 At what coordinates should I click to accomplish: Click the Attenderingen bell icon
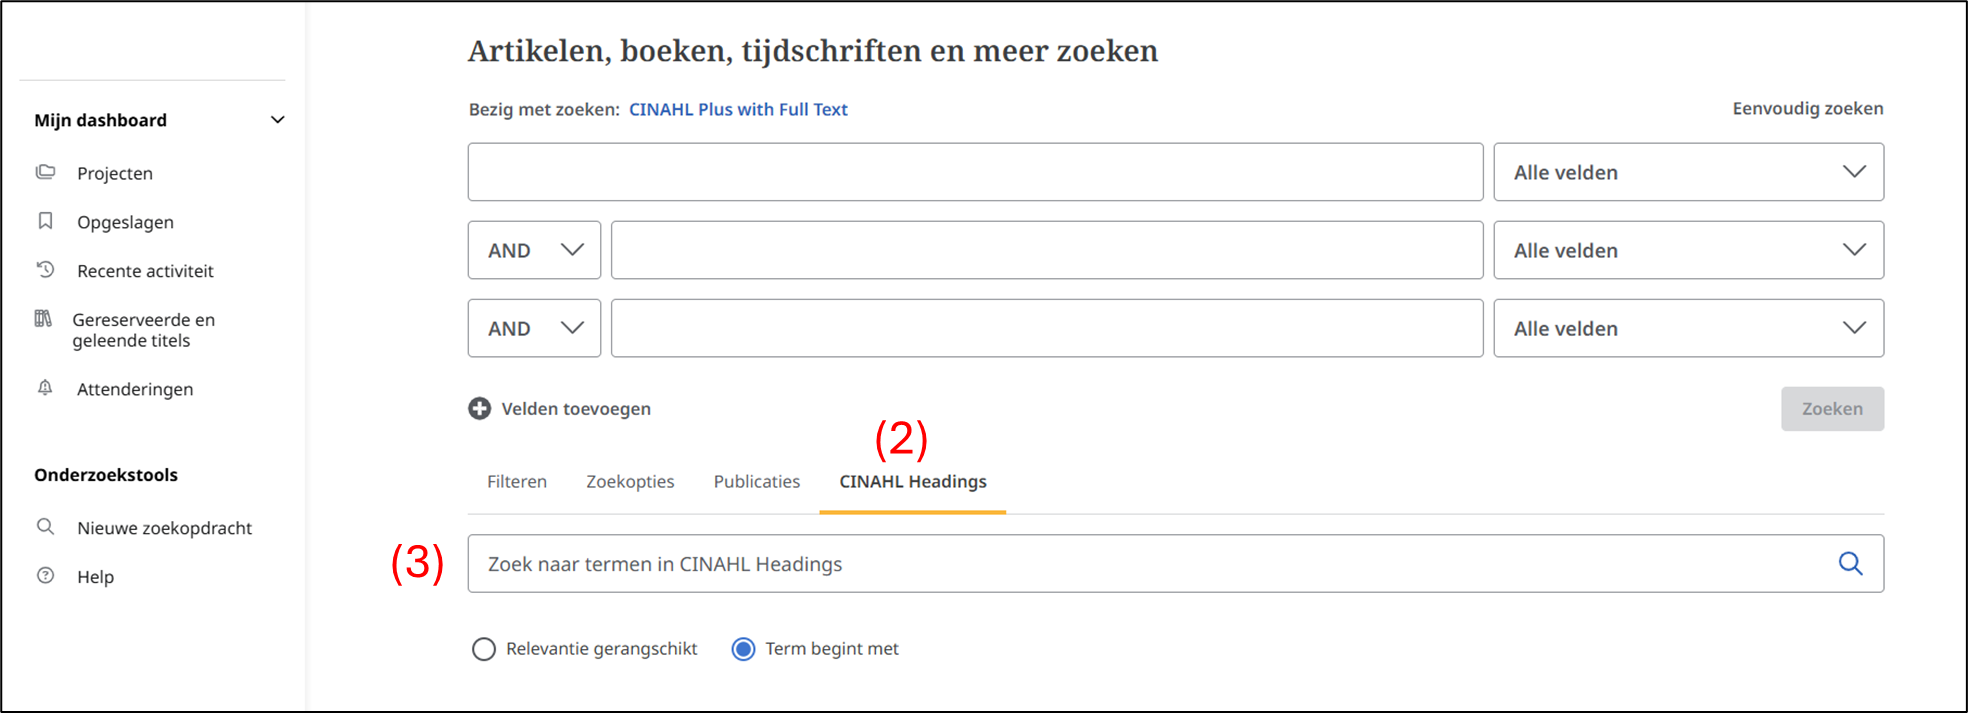coord(45,388)
